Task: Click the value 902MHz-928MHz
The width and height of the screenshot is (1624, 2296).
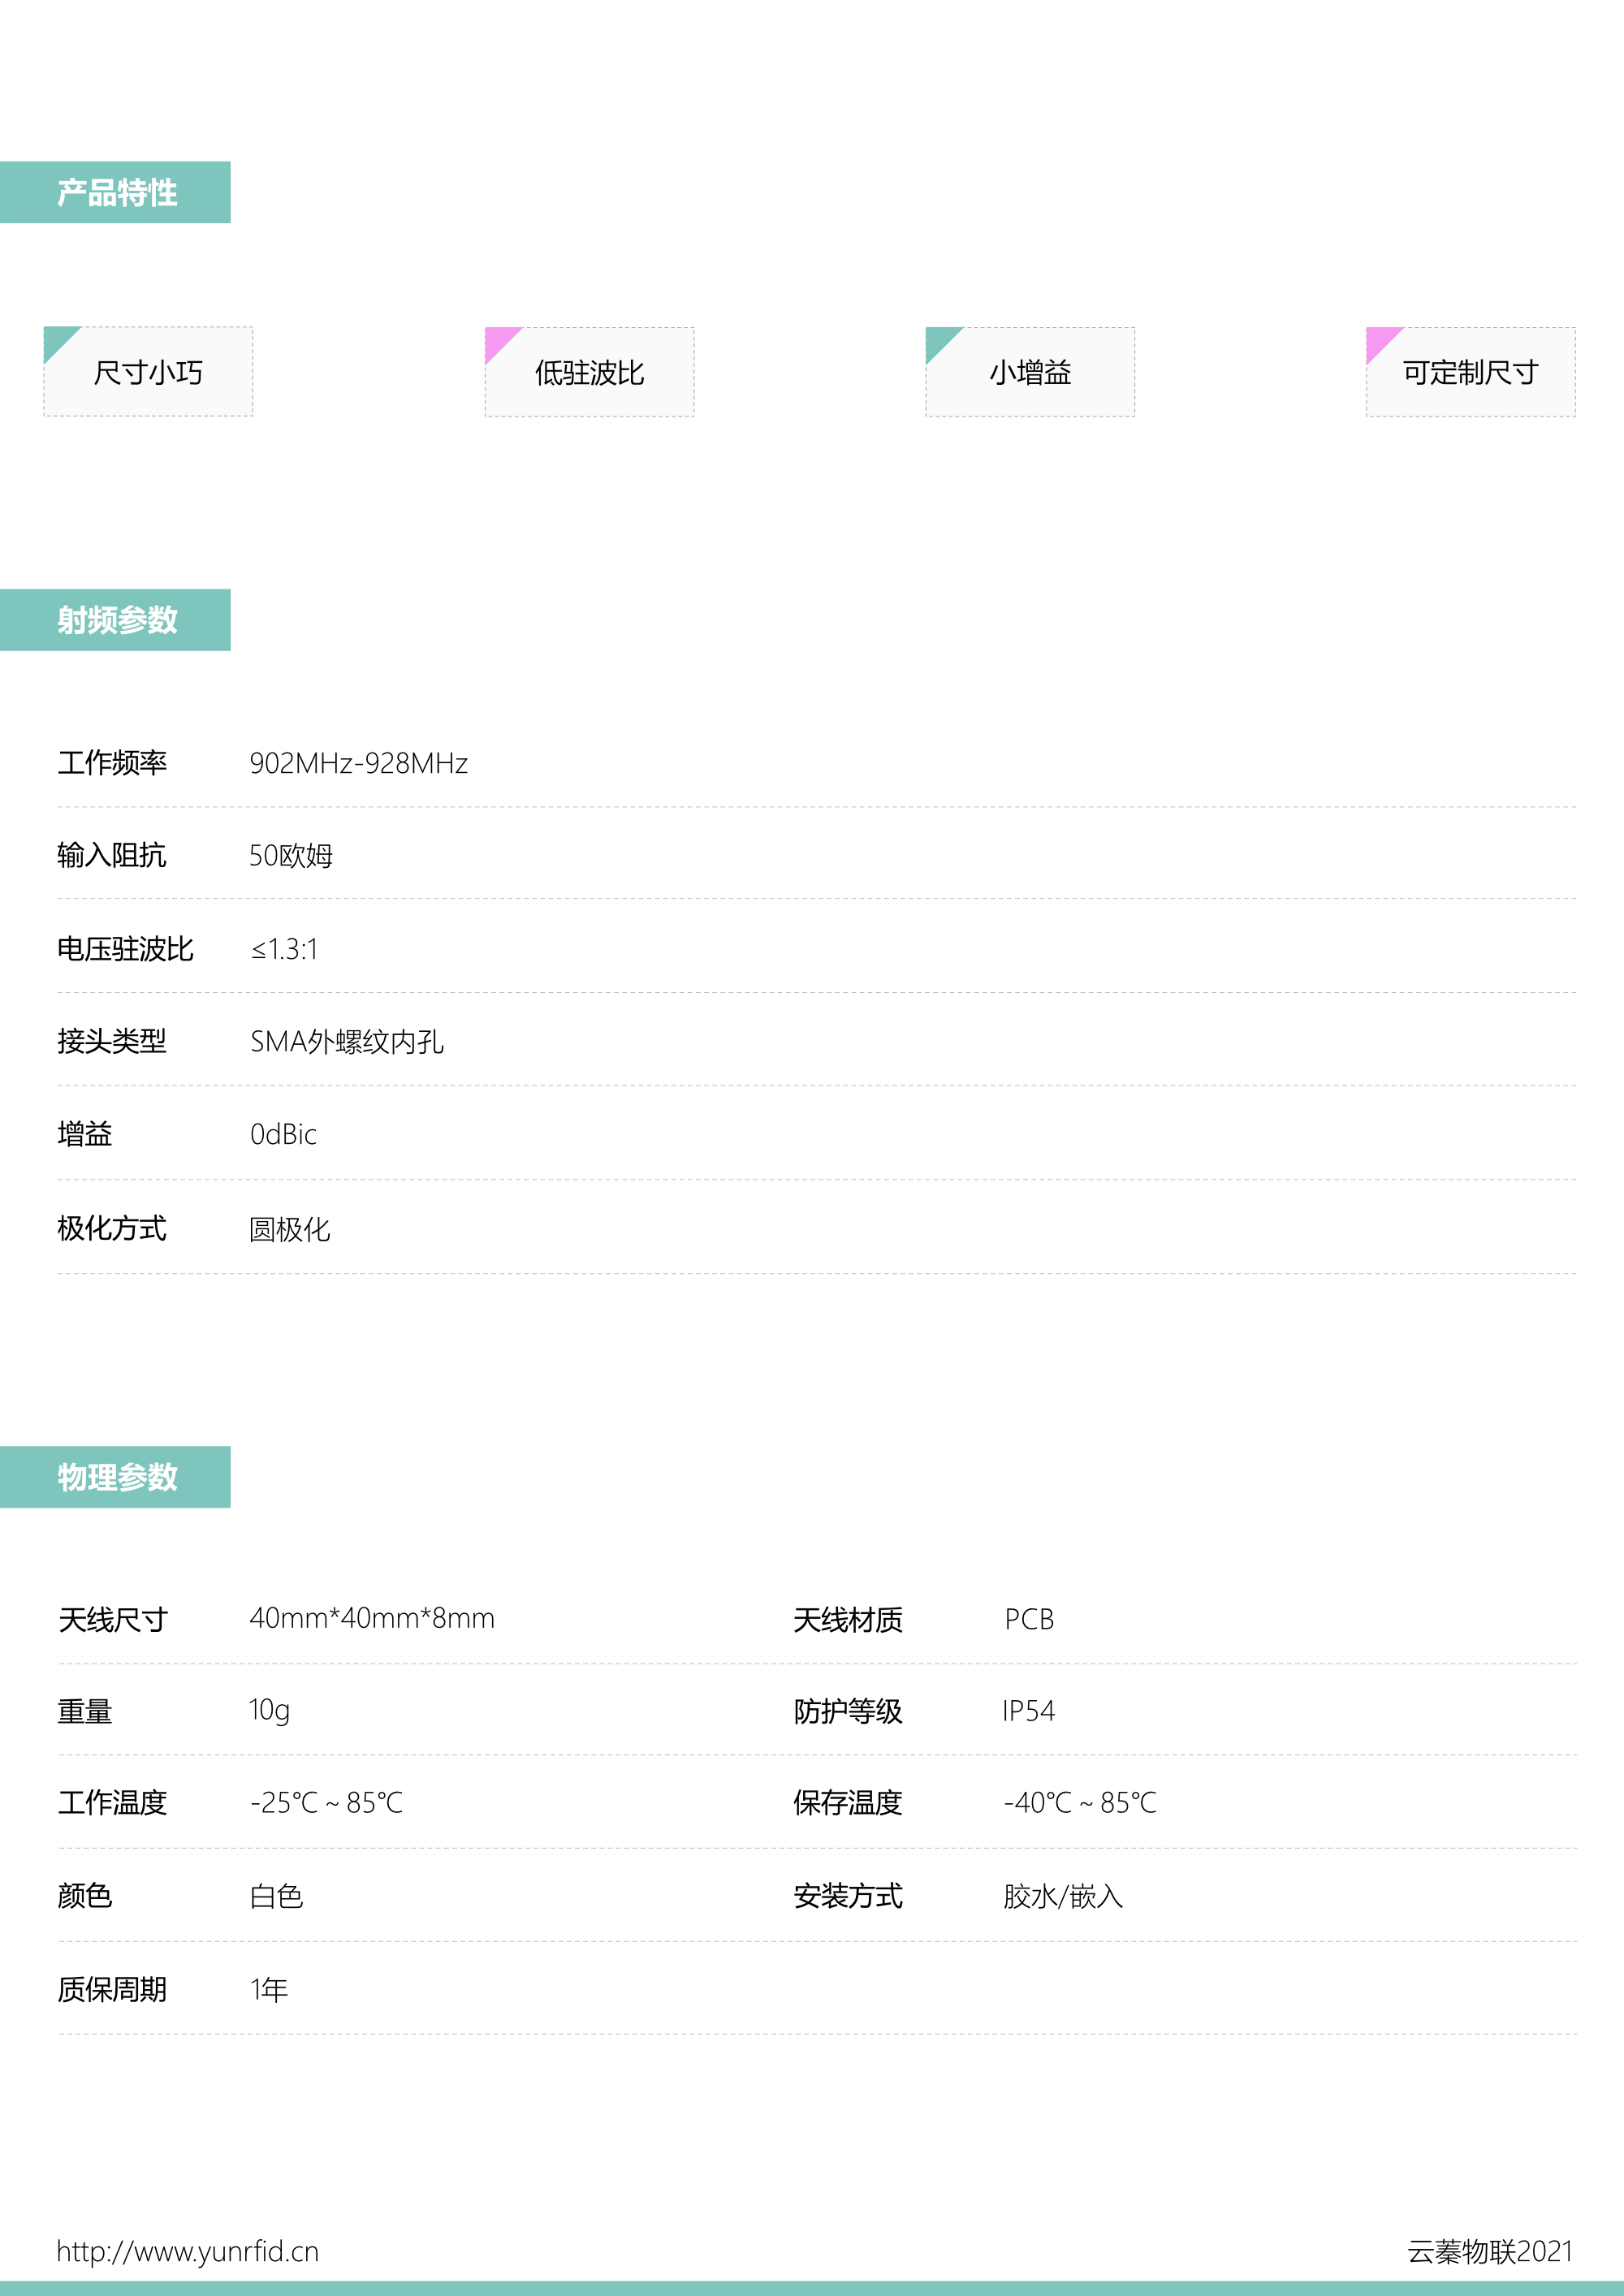Action: click(x=359, y=763)
